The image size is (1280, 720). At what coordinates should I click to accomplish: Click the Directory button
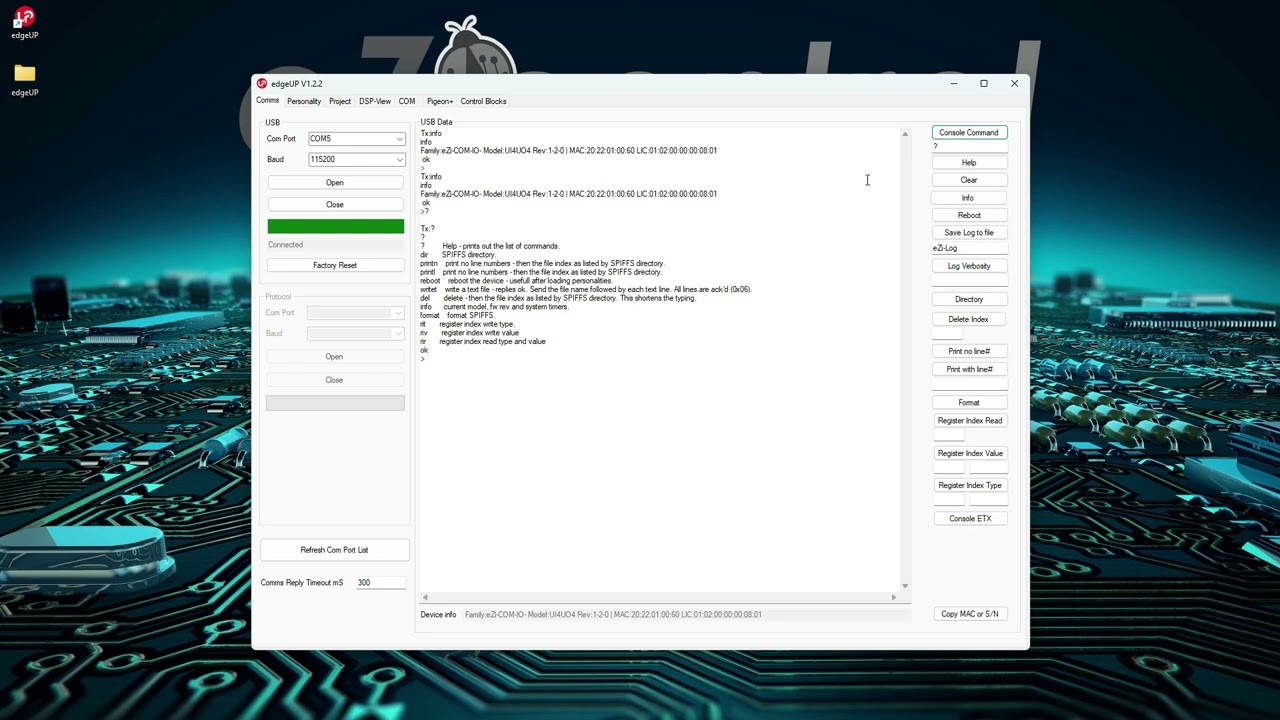coord(969,299)
